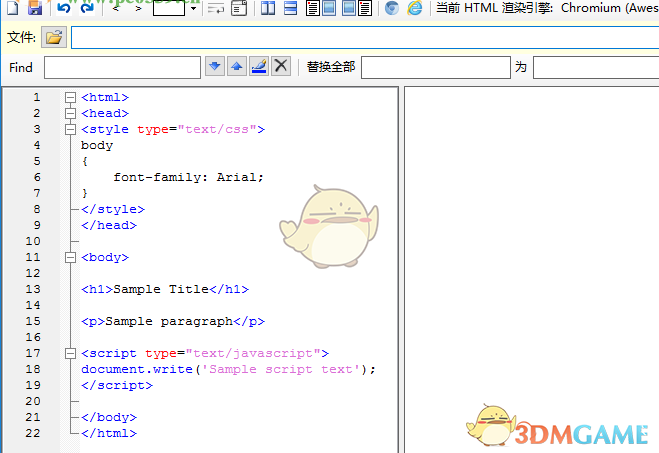659x453 pixels.
Task: Click the greater-than tag button
Action: 138,7
